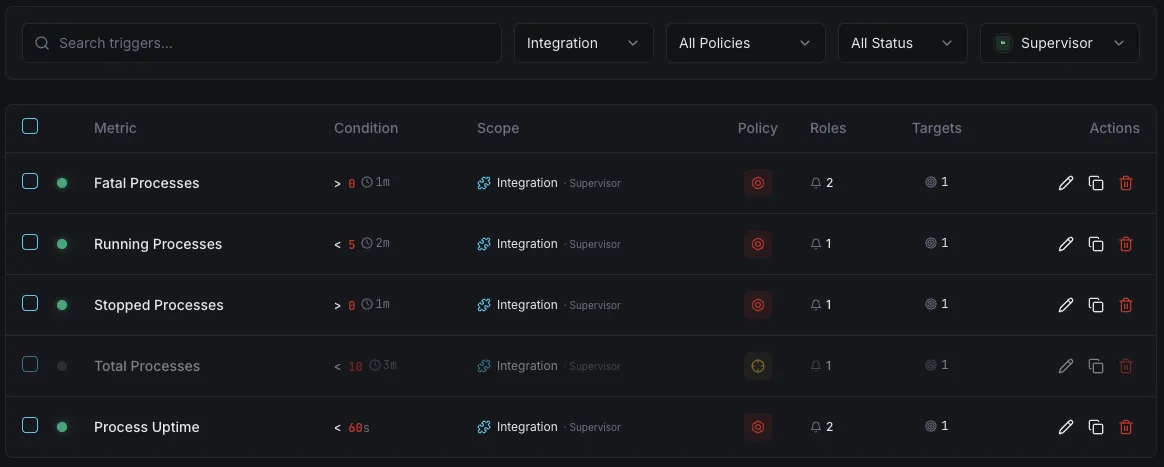Toggle the green status dot for Fatal Processes
Viewport: 1164px width, 467px height.
pos(62,183)
